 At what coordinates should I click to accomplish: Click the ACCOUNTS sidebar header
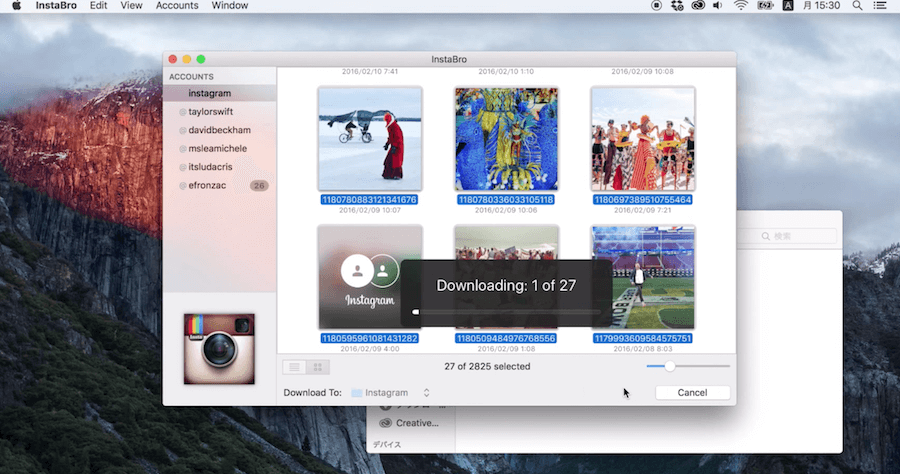[191, 76]
